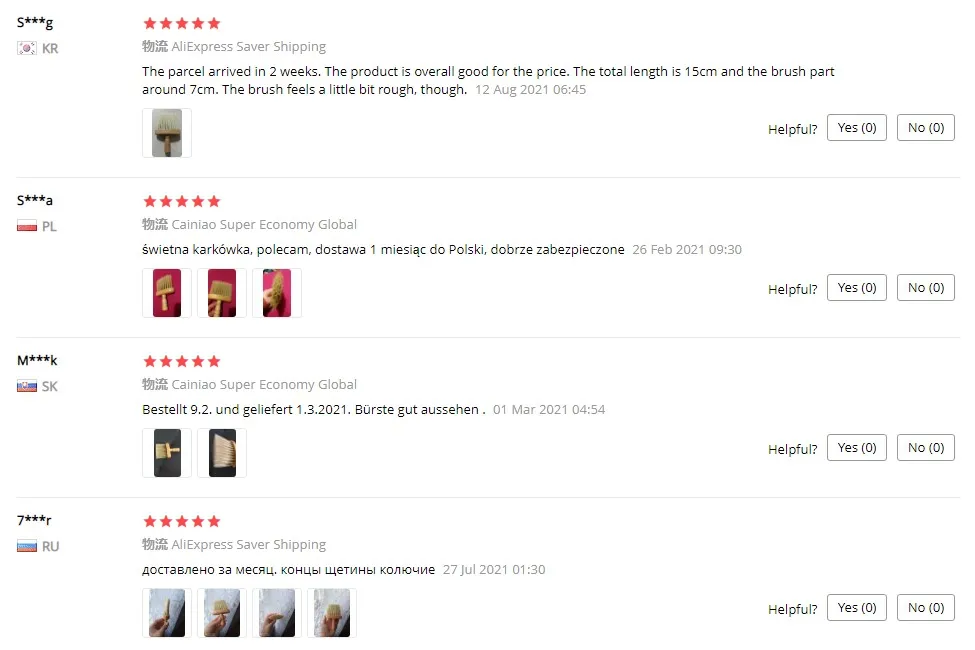
Task: Open third photo in S***a's review
Action: click(277, 293)
